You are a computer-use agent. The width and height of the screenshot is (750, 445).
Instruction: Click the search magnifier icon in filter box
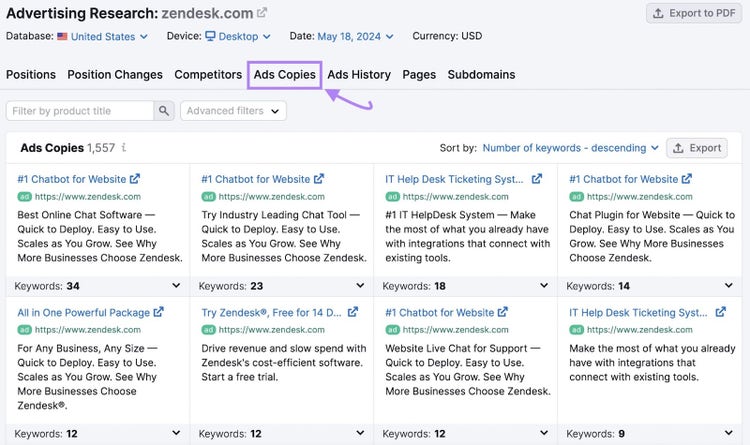(x=164, y=111)
